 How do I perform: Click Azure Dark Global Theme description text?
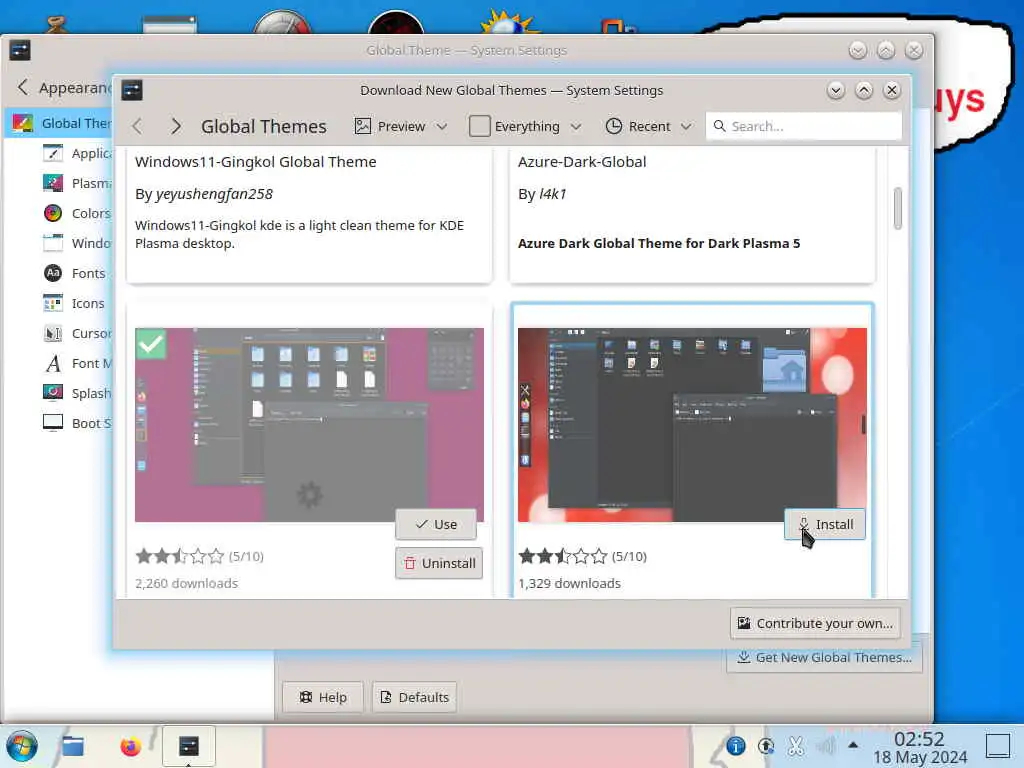click(659, 244)
